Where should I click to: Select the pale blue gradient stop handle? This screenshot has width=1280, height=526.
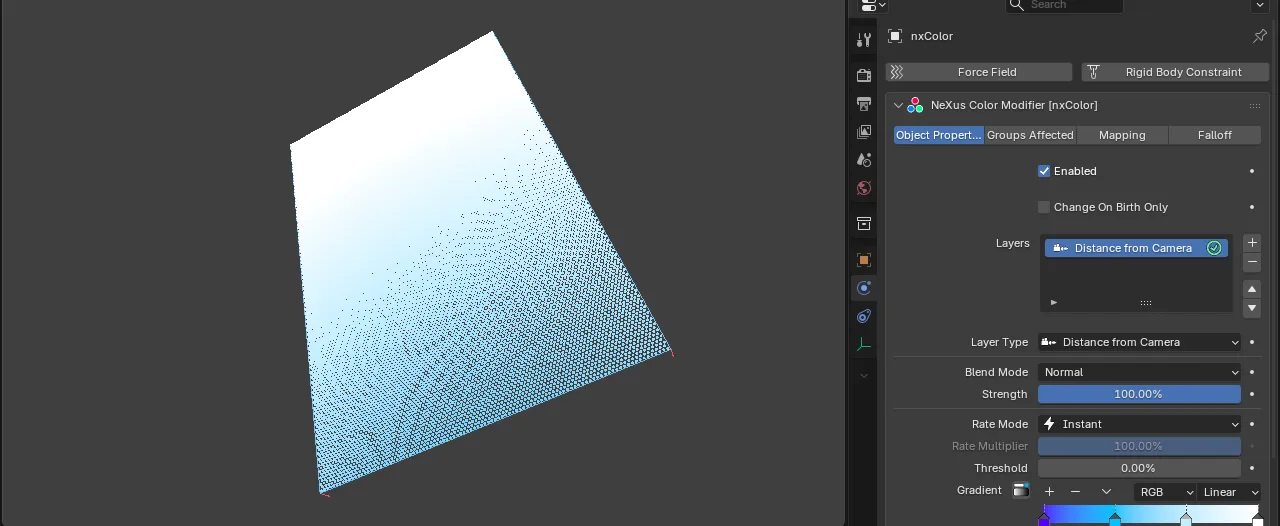1186,520
